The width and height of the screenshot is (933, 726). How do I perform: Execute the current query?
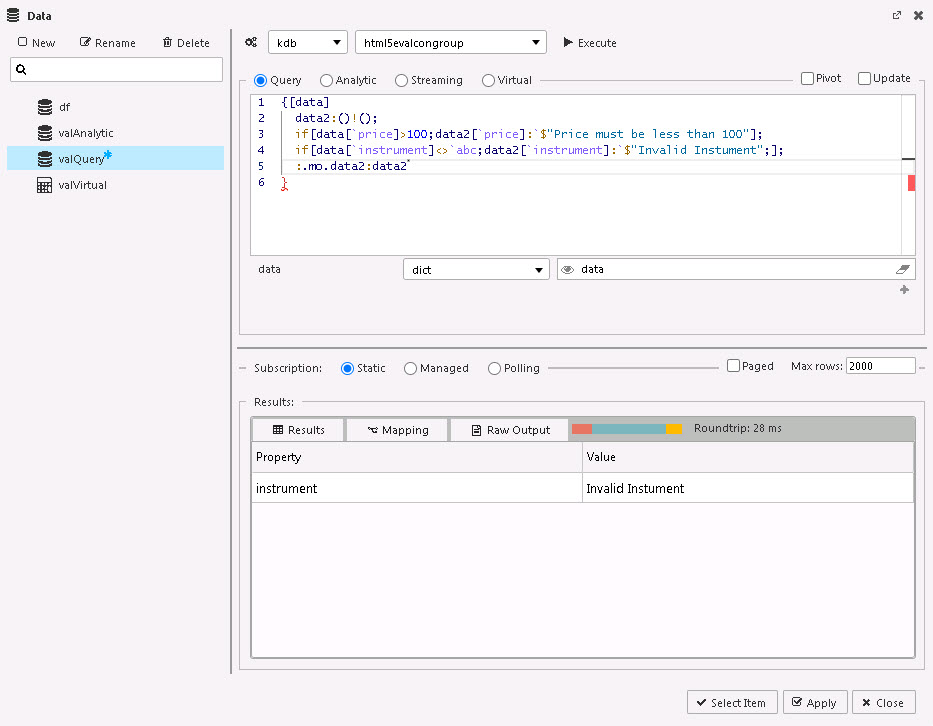point(590,43)
